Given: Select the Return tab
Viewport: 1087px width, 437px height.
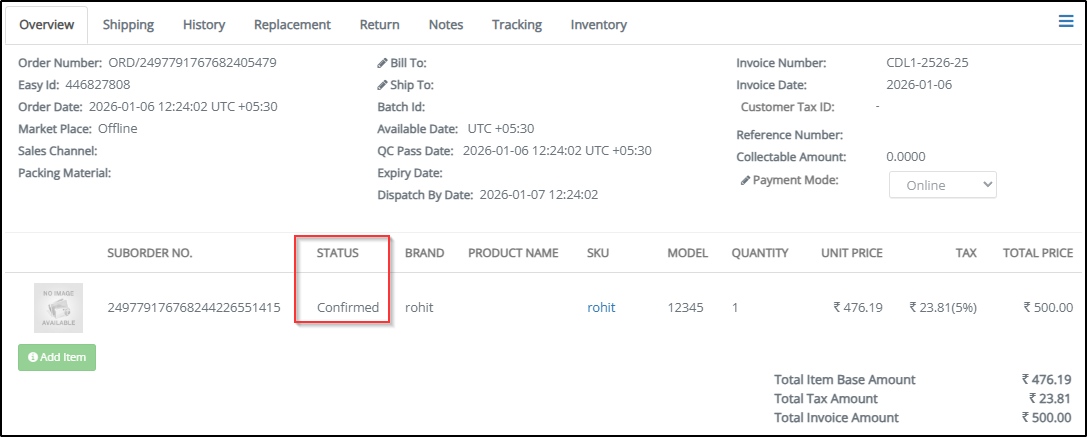Looking at the screenshot, I should point(379,24).
